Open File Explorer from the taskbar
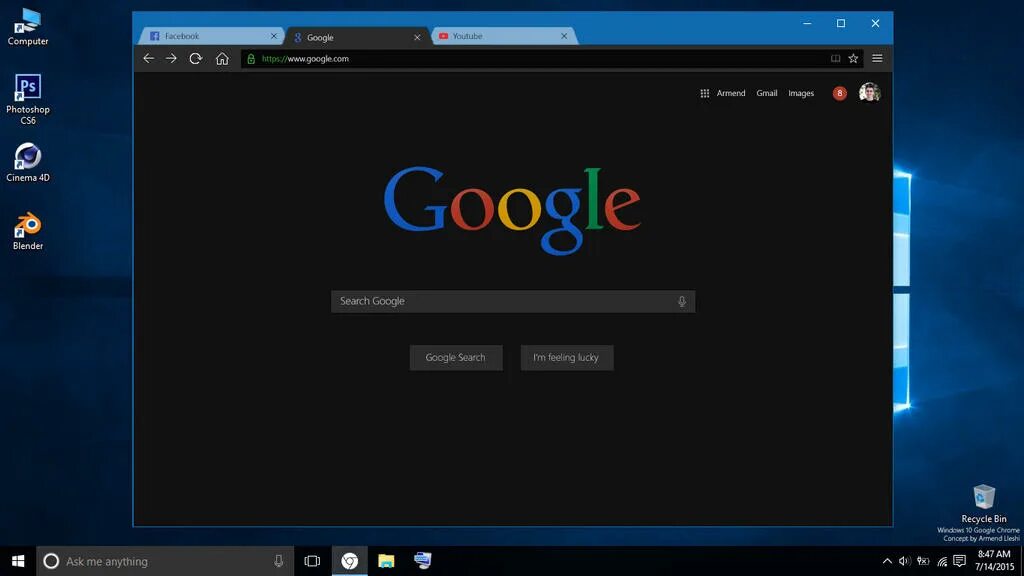 tap(386, 561)
